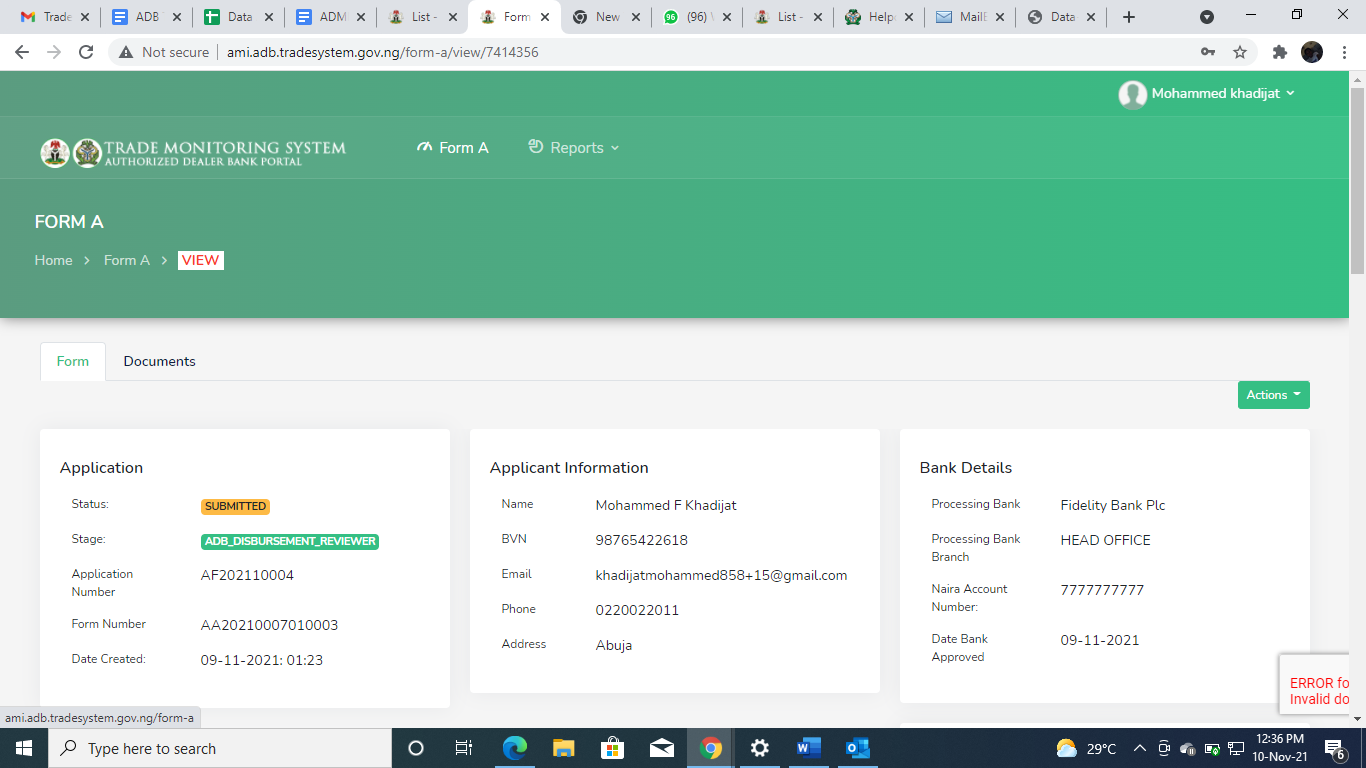Select the address value Abuja
1366x768 pixels.
[x=614, y=645]
